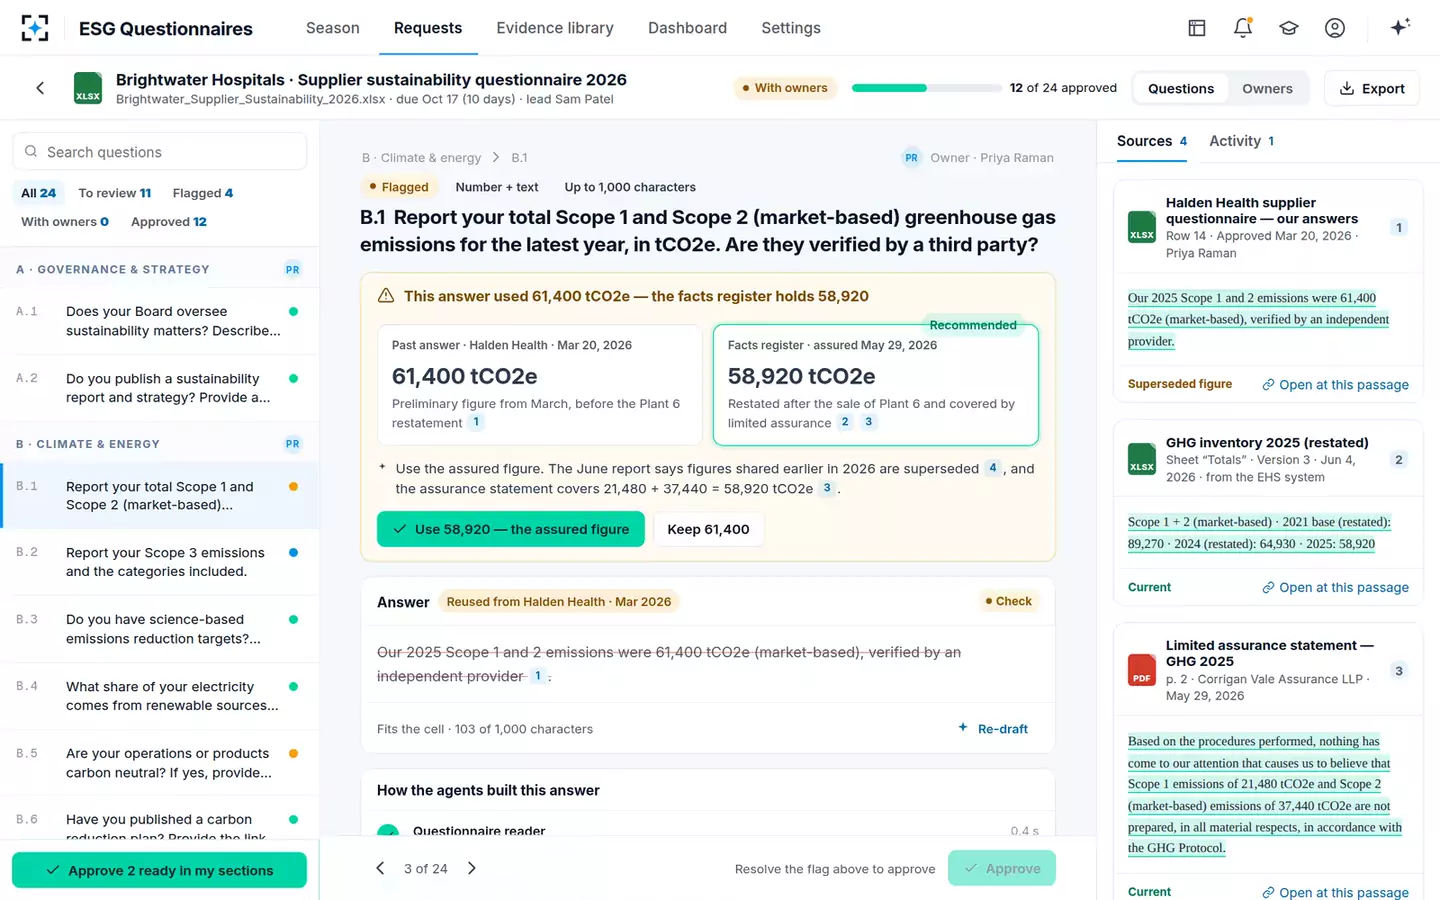Image resolution: width=1440 pixels, height=900 pixels.
Task: Click citation 2 in the facts register card
Action: [845, 422]
